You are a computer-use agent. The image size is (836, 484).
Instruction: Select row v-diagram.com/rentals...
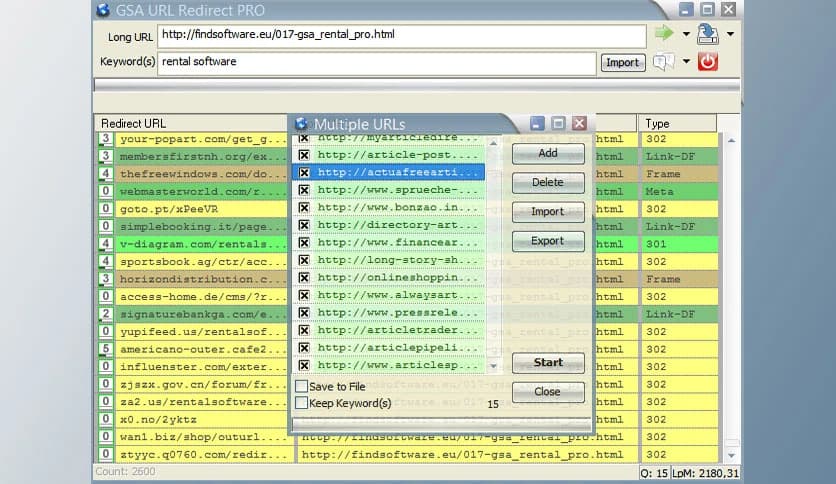(203, 244)
